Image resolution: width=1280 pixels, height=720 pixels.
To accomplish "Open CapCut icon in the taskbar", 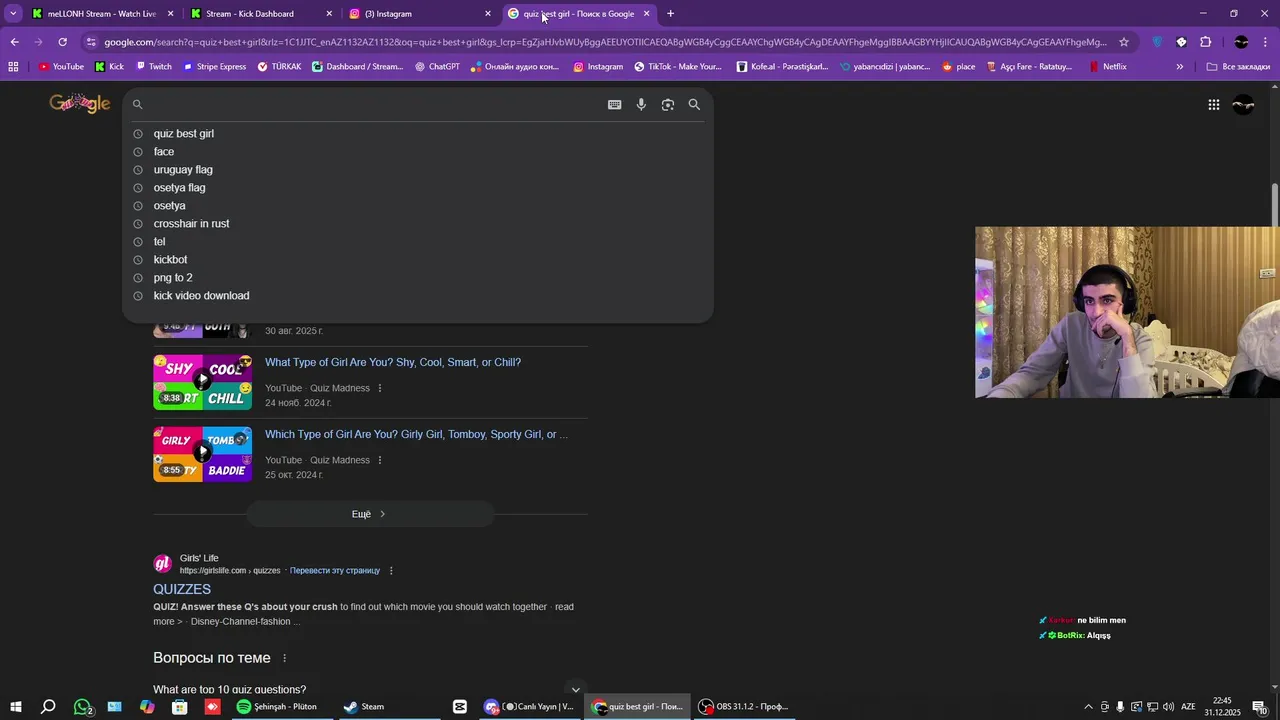I will (460, 706).
